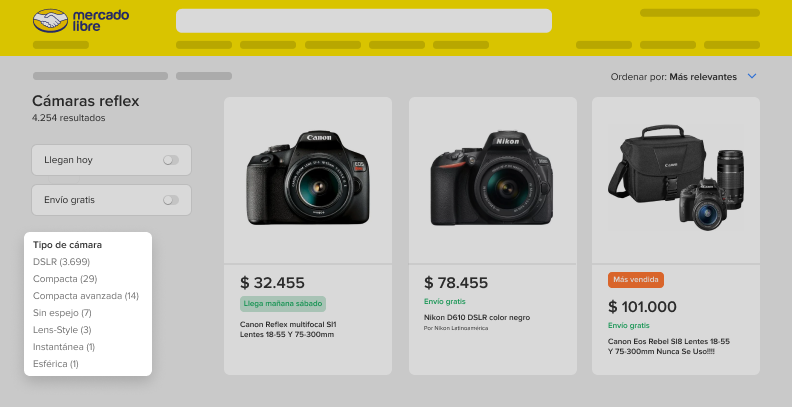Choose Compacta avanzada (14) filter
Screen dimensions: 792x407
(85, 296)
